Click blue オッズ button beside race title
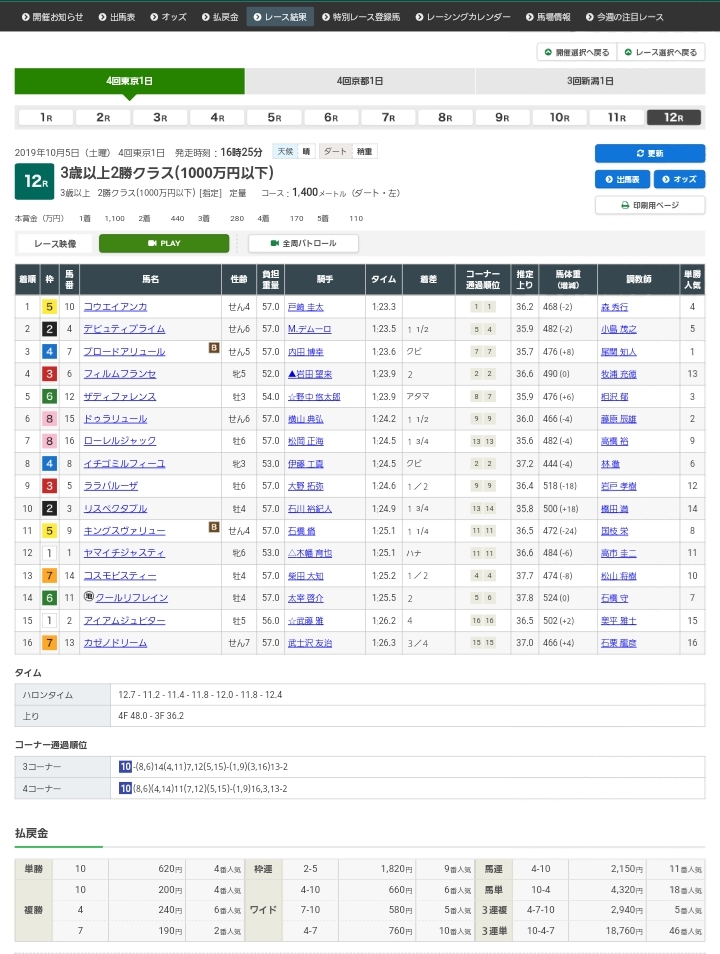Viewport: 720px width, 954px height. (x=679, y=179)
